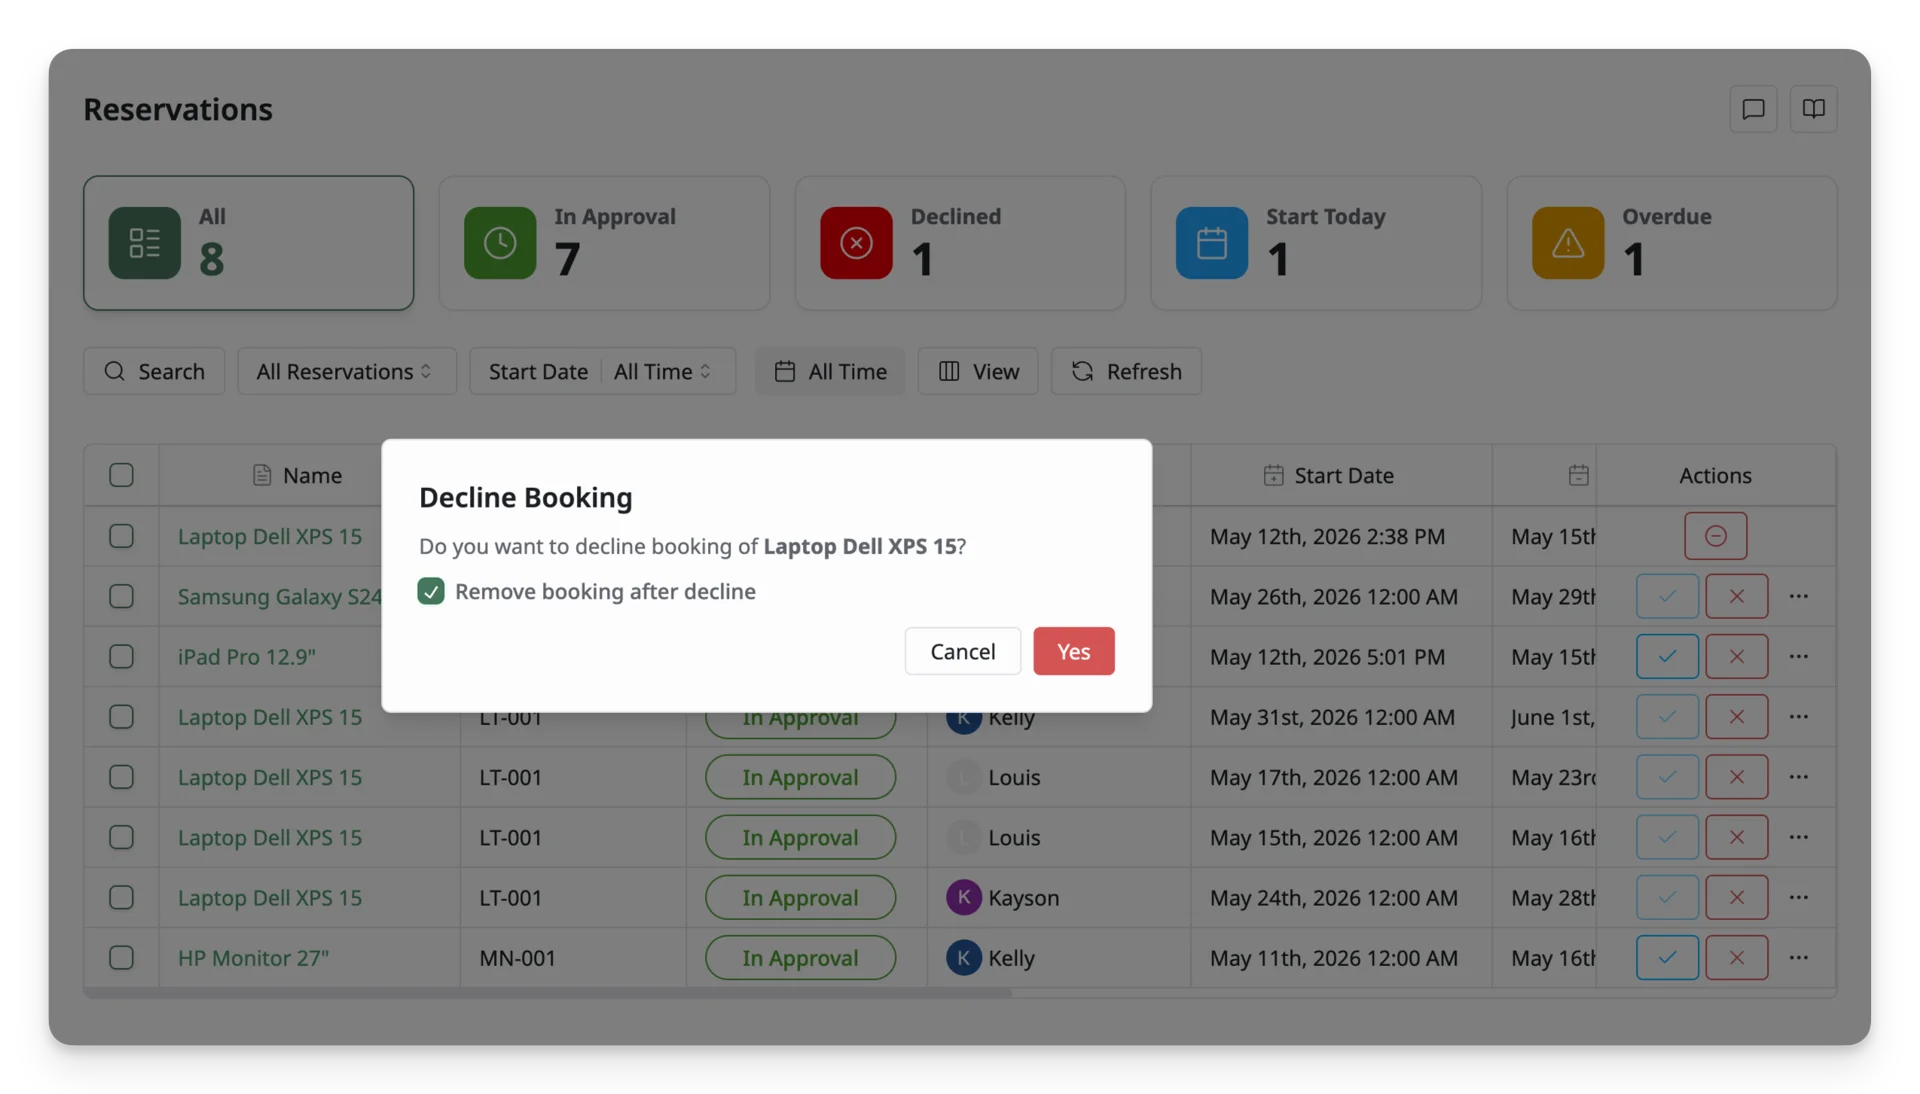Decline the iPad Pro 12.9" booking
The width and height of the screenshot is (1920, 1094).
point(1736,656)
